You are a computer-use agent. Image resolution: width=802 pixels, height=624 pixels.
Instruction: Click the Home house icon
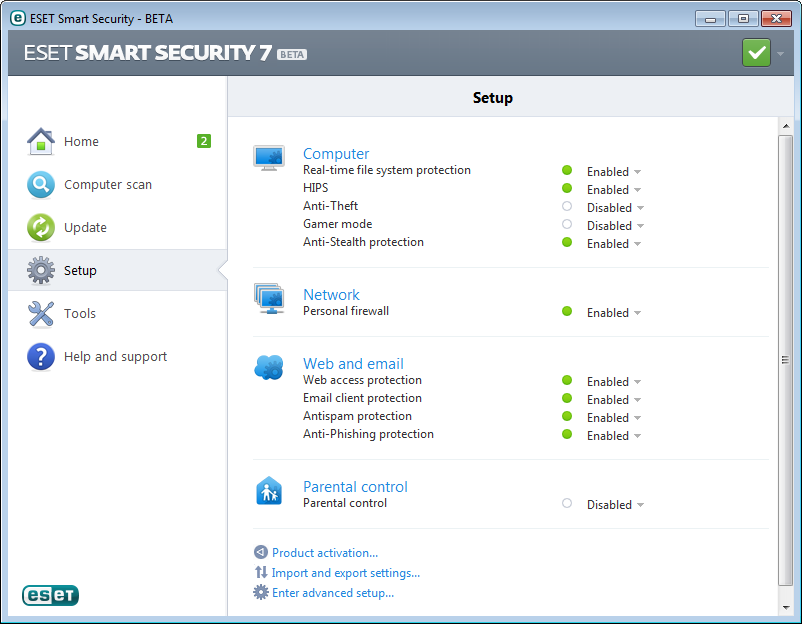pos(41,142)
